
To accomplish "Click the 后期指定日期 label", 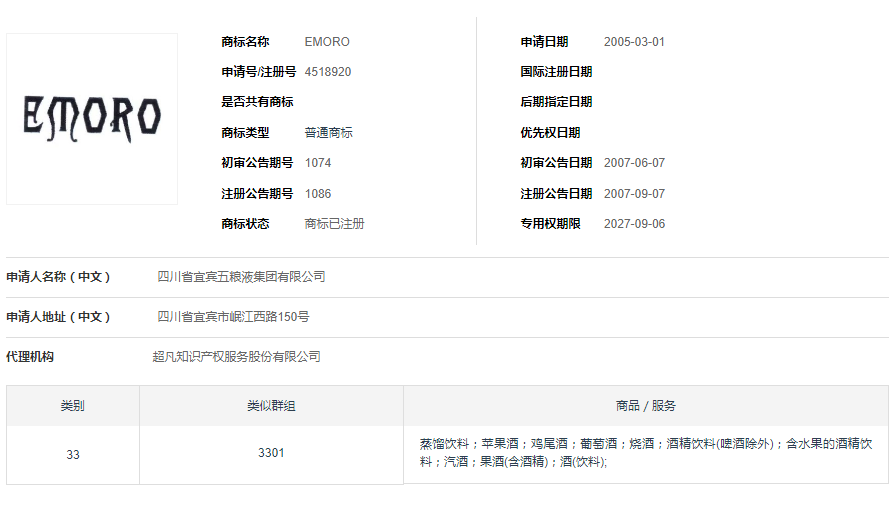I will [x=556, y=102].
